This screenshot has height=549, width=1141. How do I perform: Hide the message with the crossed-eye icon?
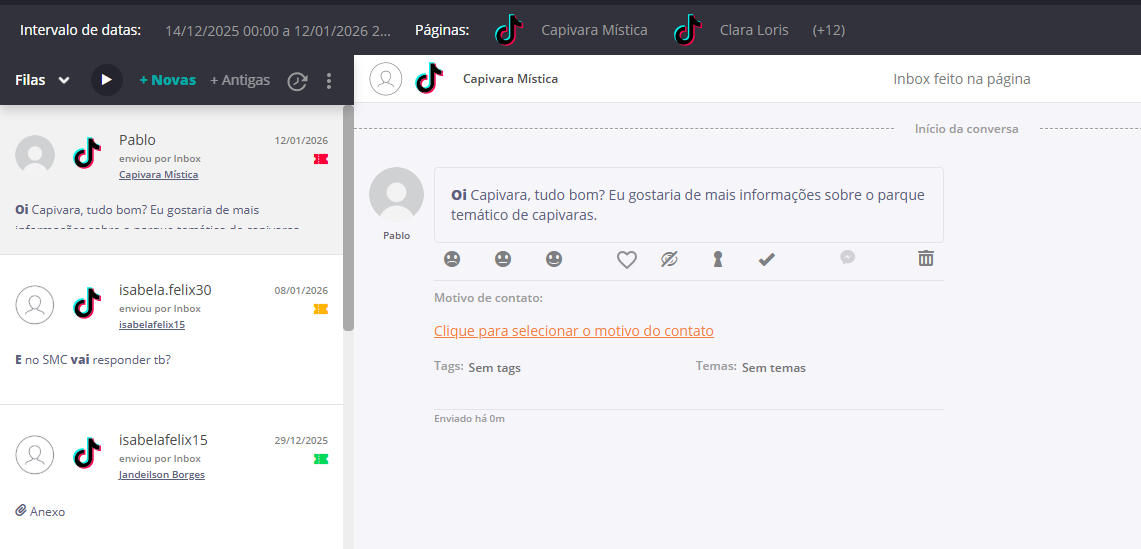tap(669, 259)
